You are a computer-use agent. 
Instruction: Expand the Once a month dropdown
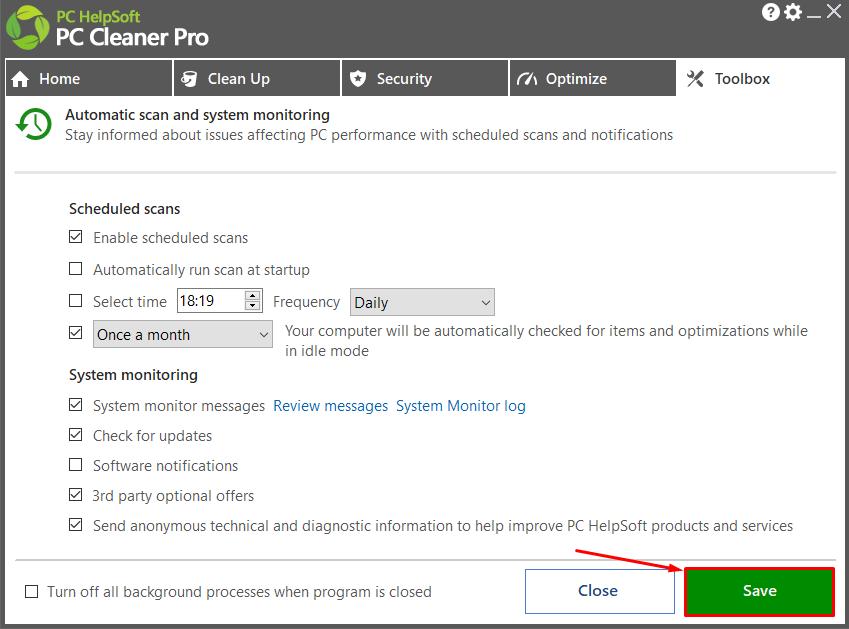coord(182,334)
